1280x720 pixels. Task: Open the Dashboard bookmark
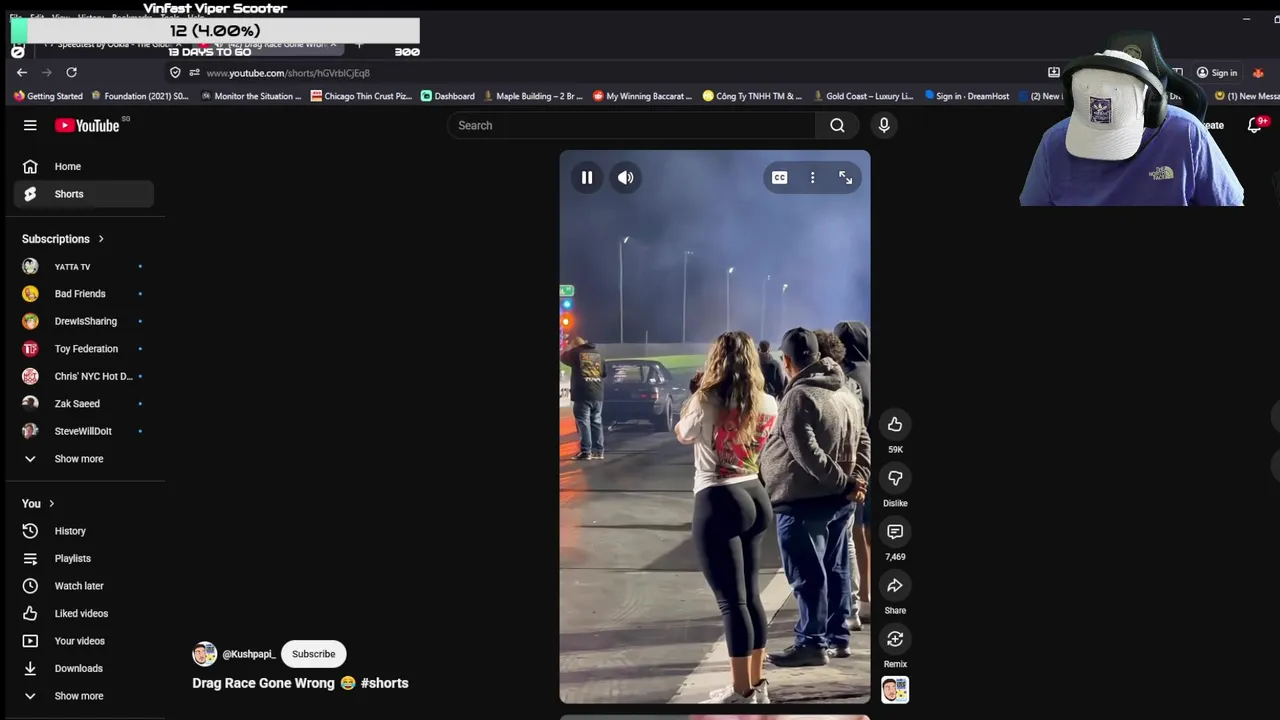point(447,96)
